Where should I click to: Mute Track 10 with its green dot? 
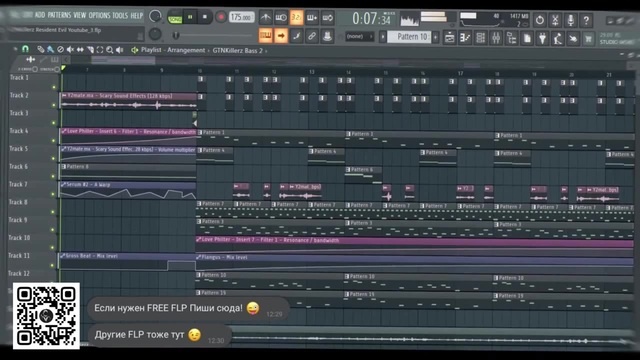[x=53, y=247]
